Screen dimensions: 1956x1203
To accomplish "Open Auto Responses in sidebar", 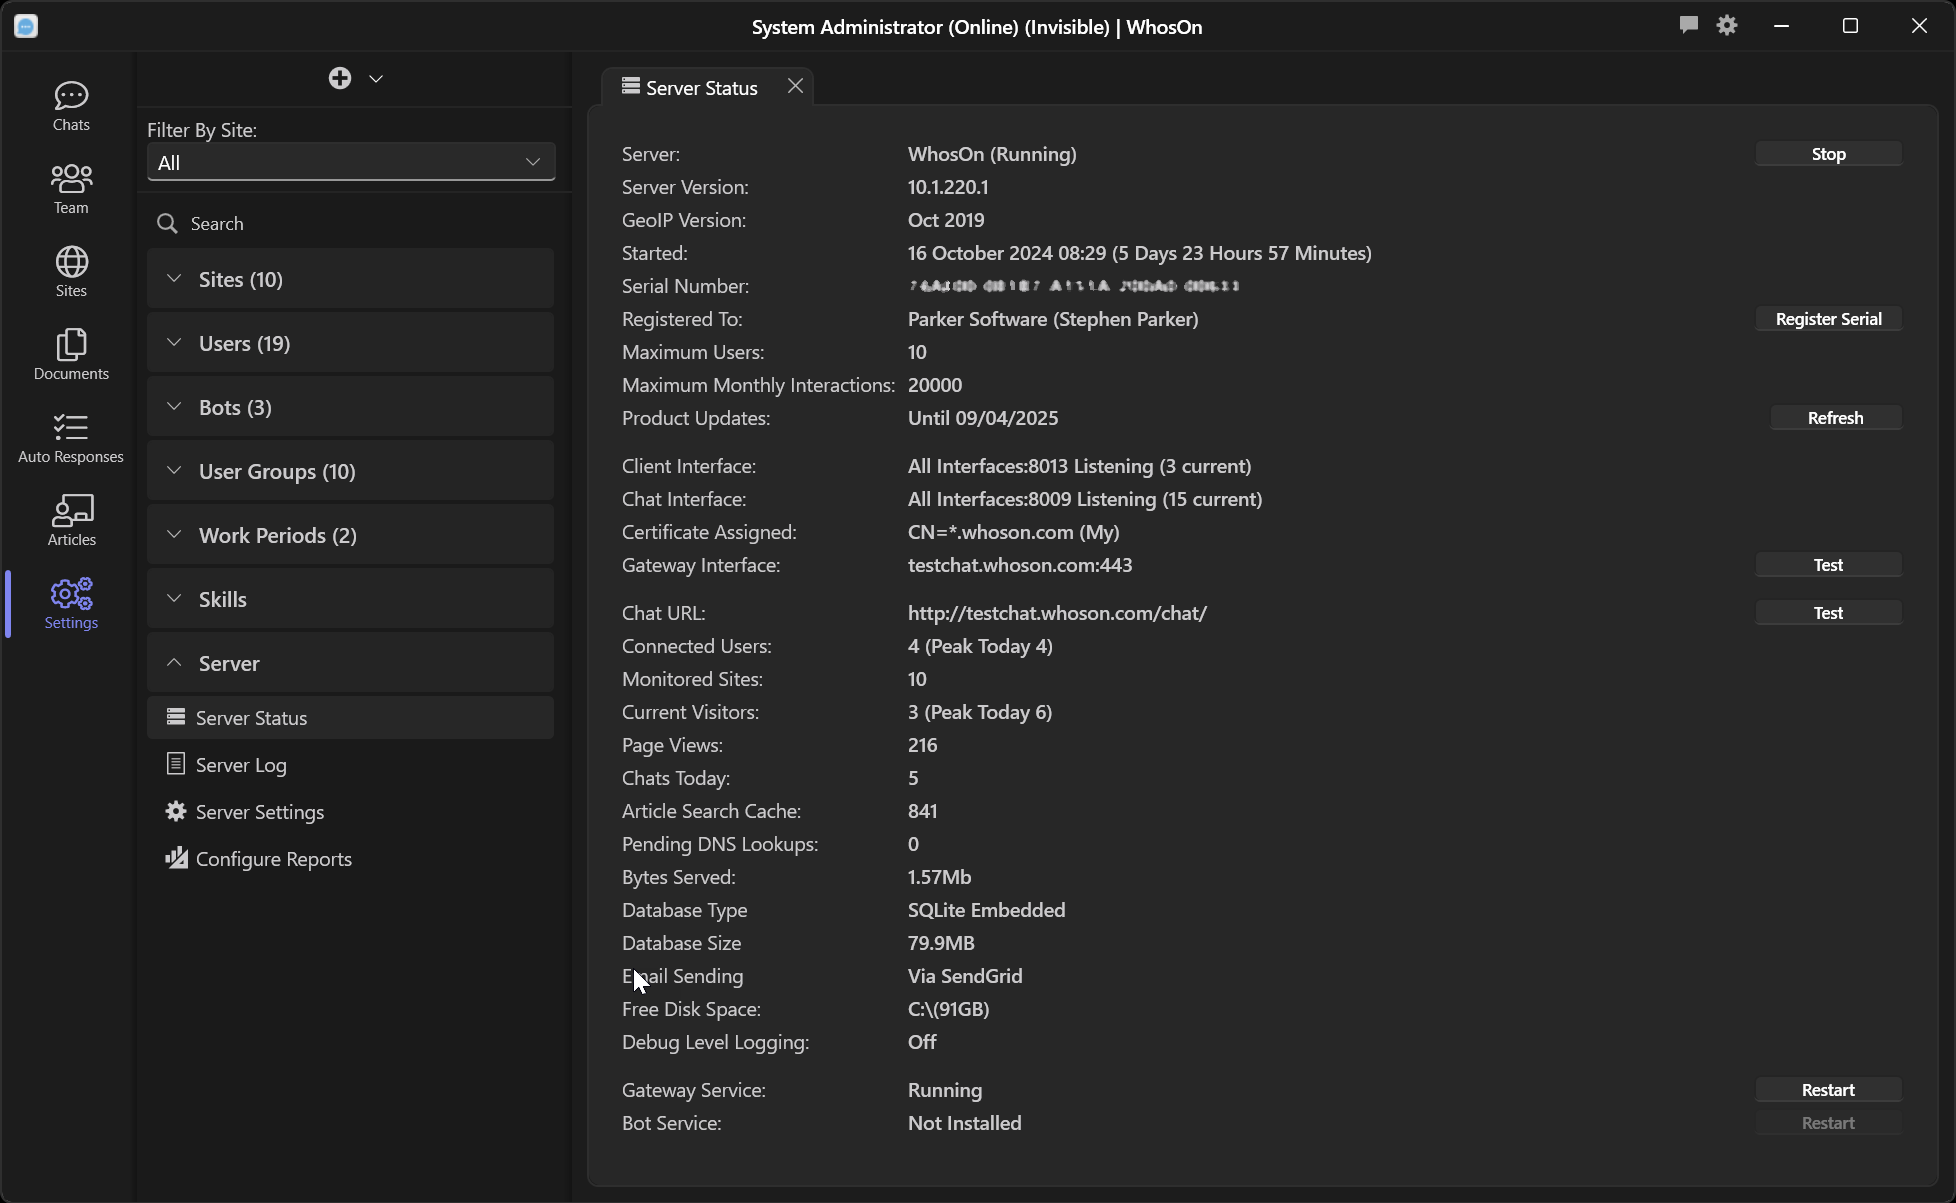I will (x=71, y=438).
